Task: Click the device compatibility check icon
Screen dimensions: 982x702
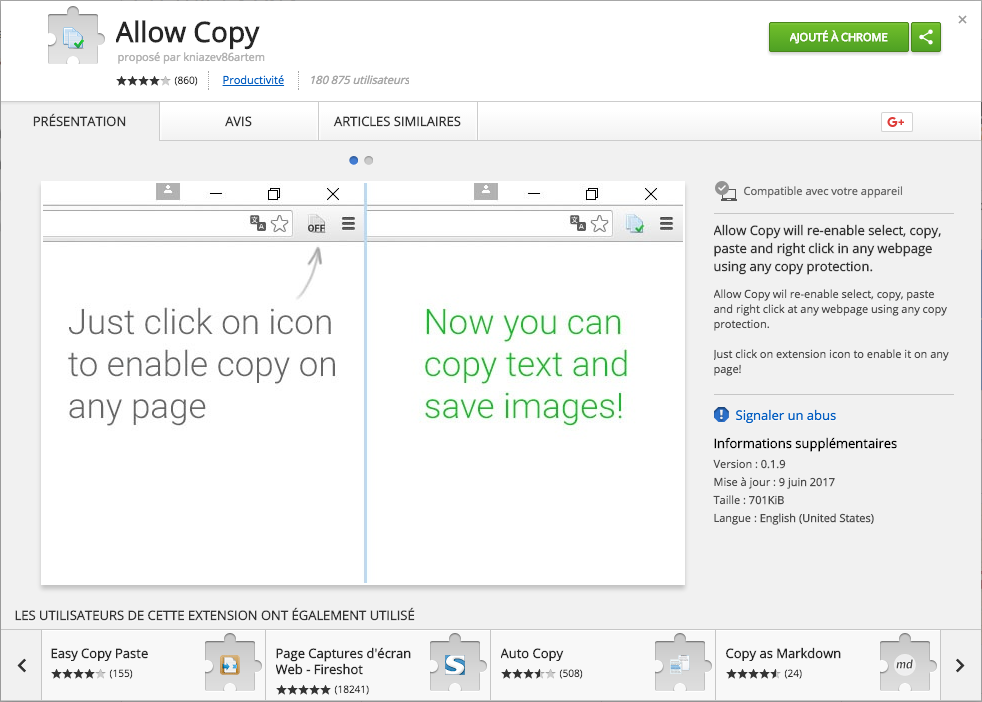Action: (x=725, y=191)
